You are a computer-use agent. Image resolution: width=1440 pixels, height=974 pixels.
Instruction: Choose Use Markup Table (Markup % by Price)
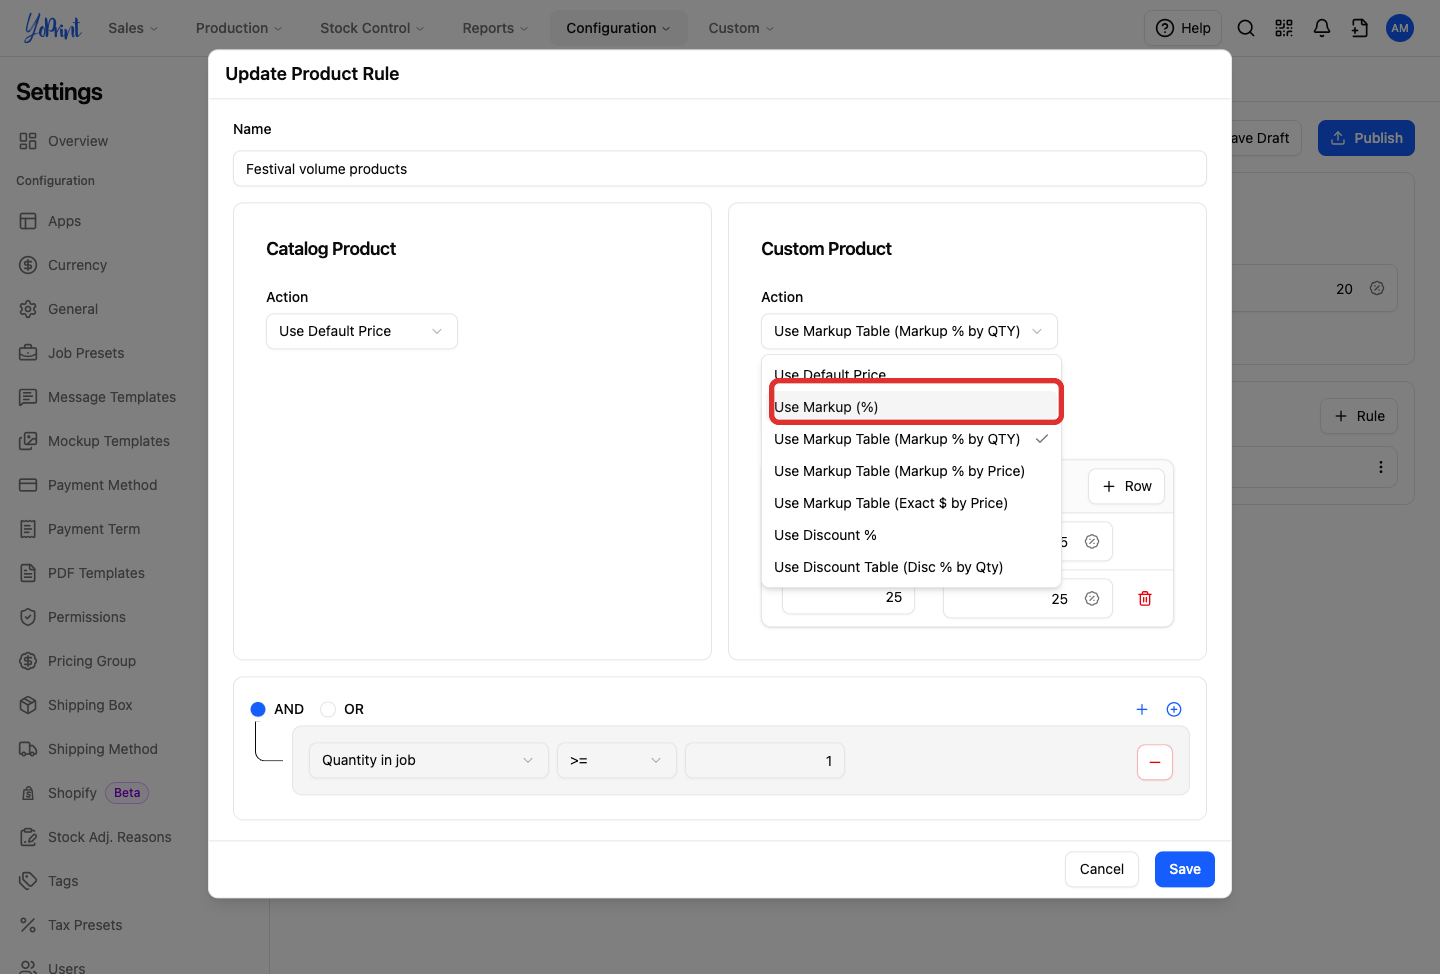click(x=911, y=471)
